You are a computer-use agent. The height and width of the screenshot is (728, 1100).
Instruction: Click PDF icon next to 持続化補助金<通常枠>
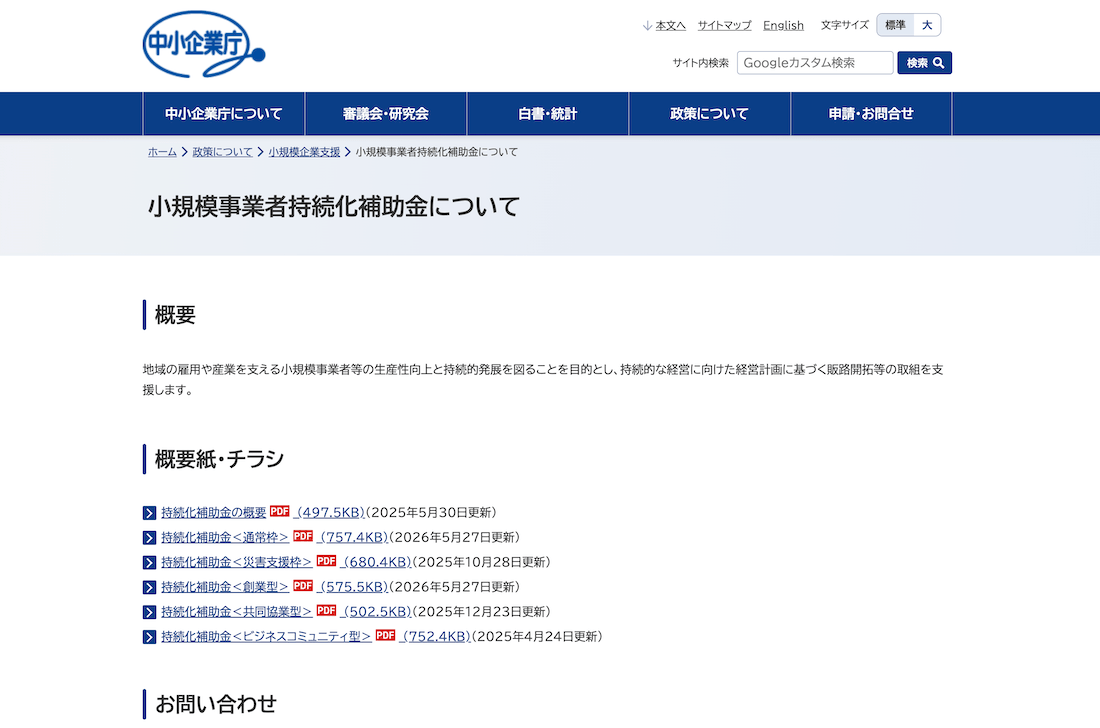(303, 536)
